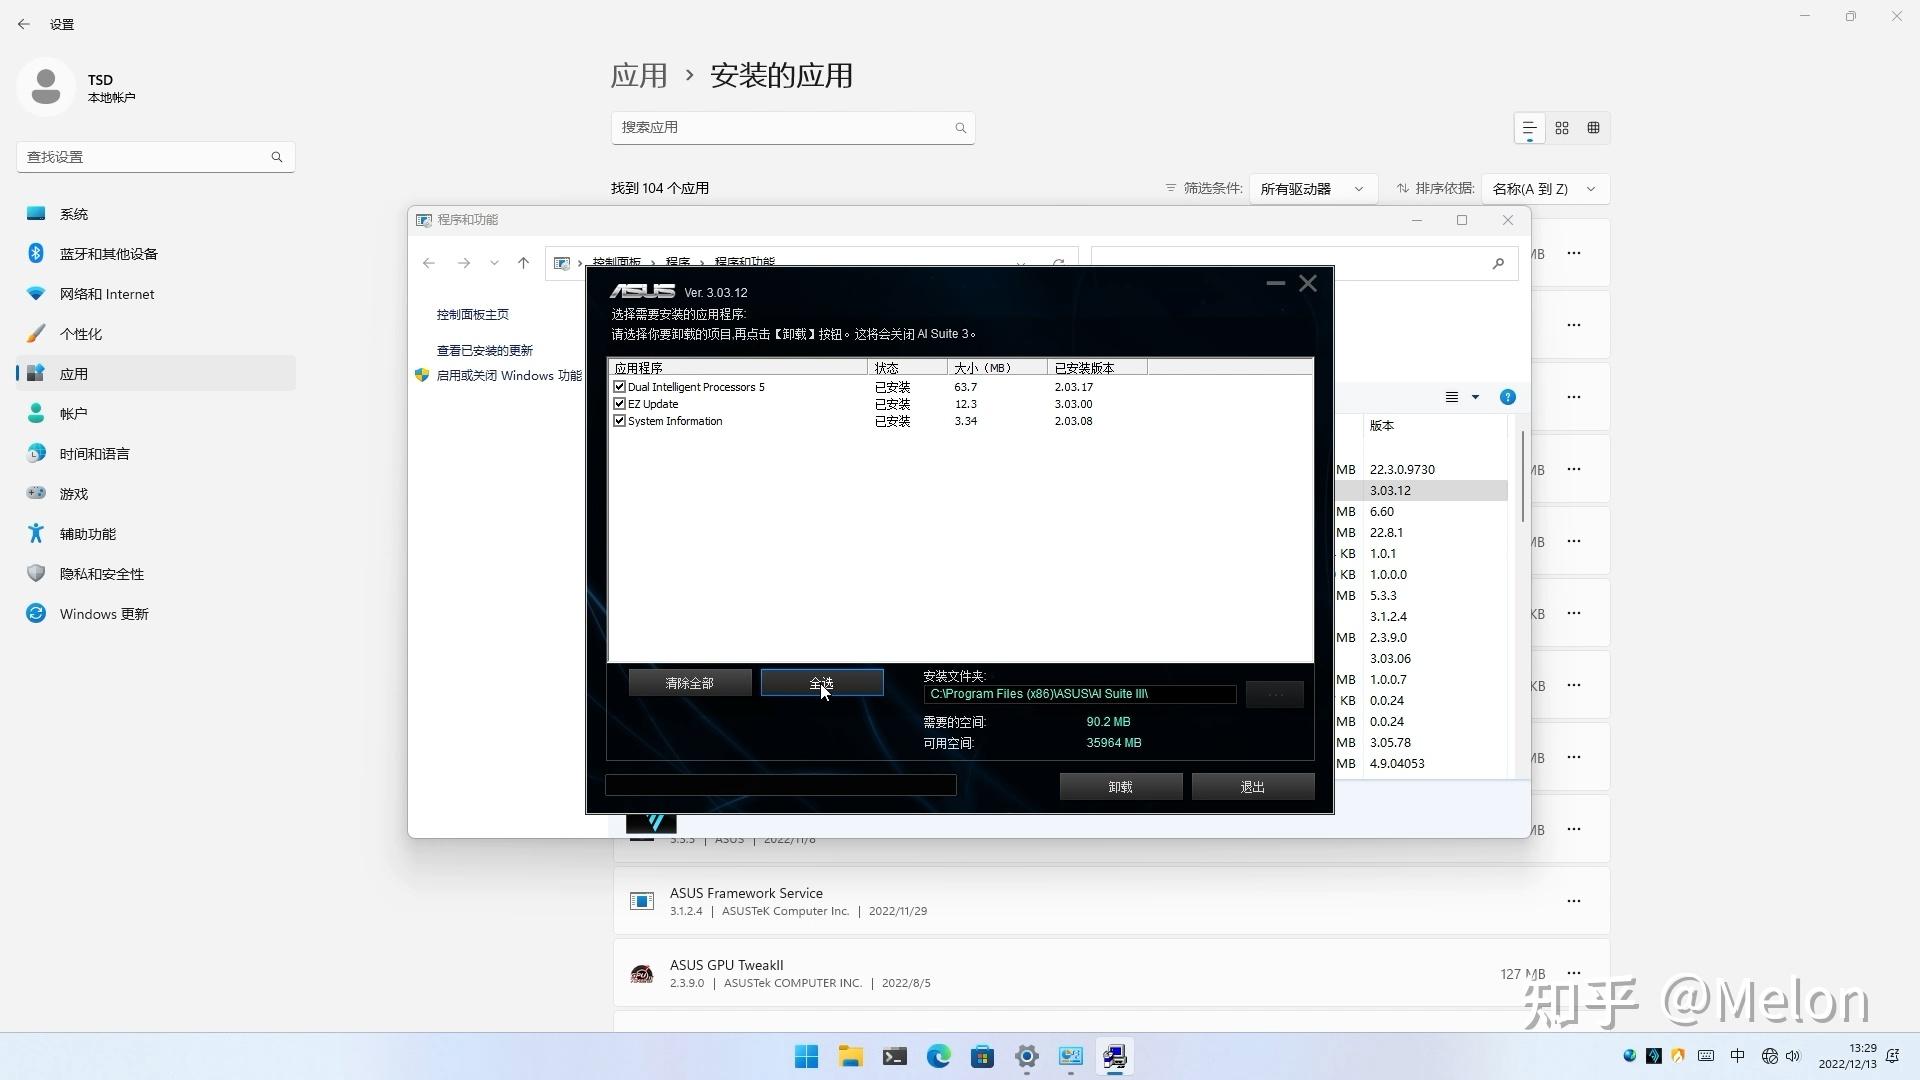Open File Explorer from the taskbar
This screenshot has height=1080, width=1920.
(850, 1056)
